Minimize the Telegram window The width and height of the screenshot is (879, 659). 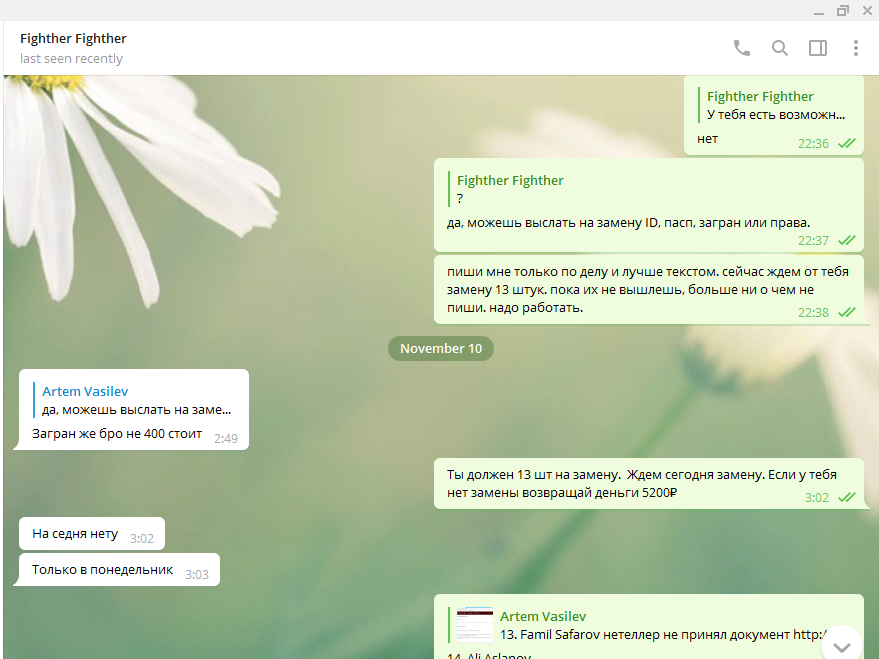tap(819, 11)
